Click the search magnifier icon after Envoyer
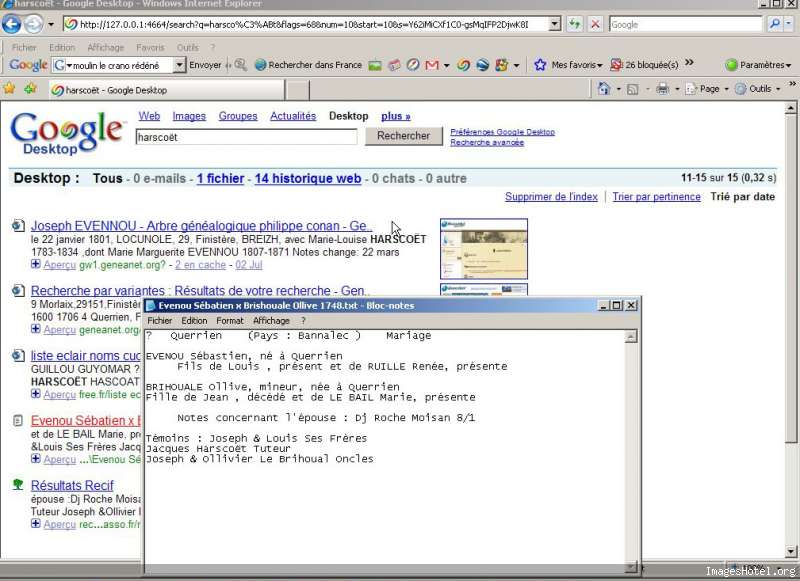800x581 pixels. (x=241, y=65)
